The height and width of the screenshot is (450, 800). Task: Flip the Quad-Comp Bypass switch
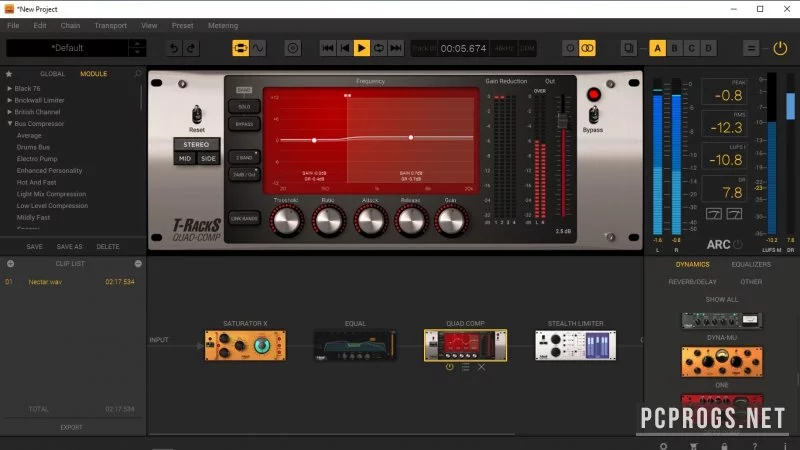593,115
